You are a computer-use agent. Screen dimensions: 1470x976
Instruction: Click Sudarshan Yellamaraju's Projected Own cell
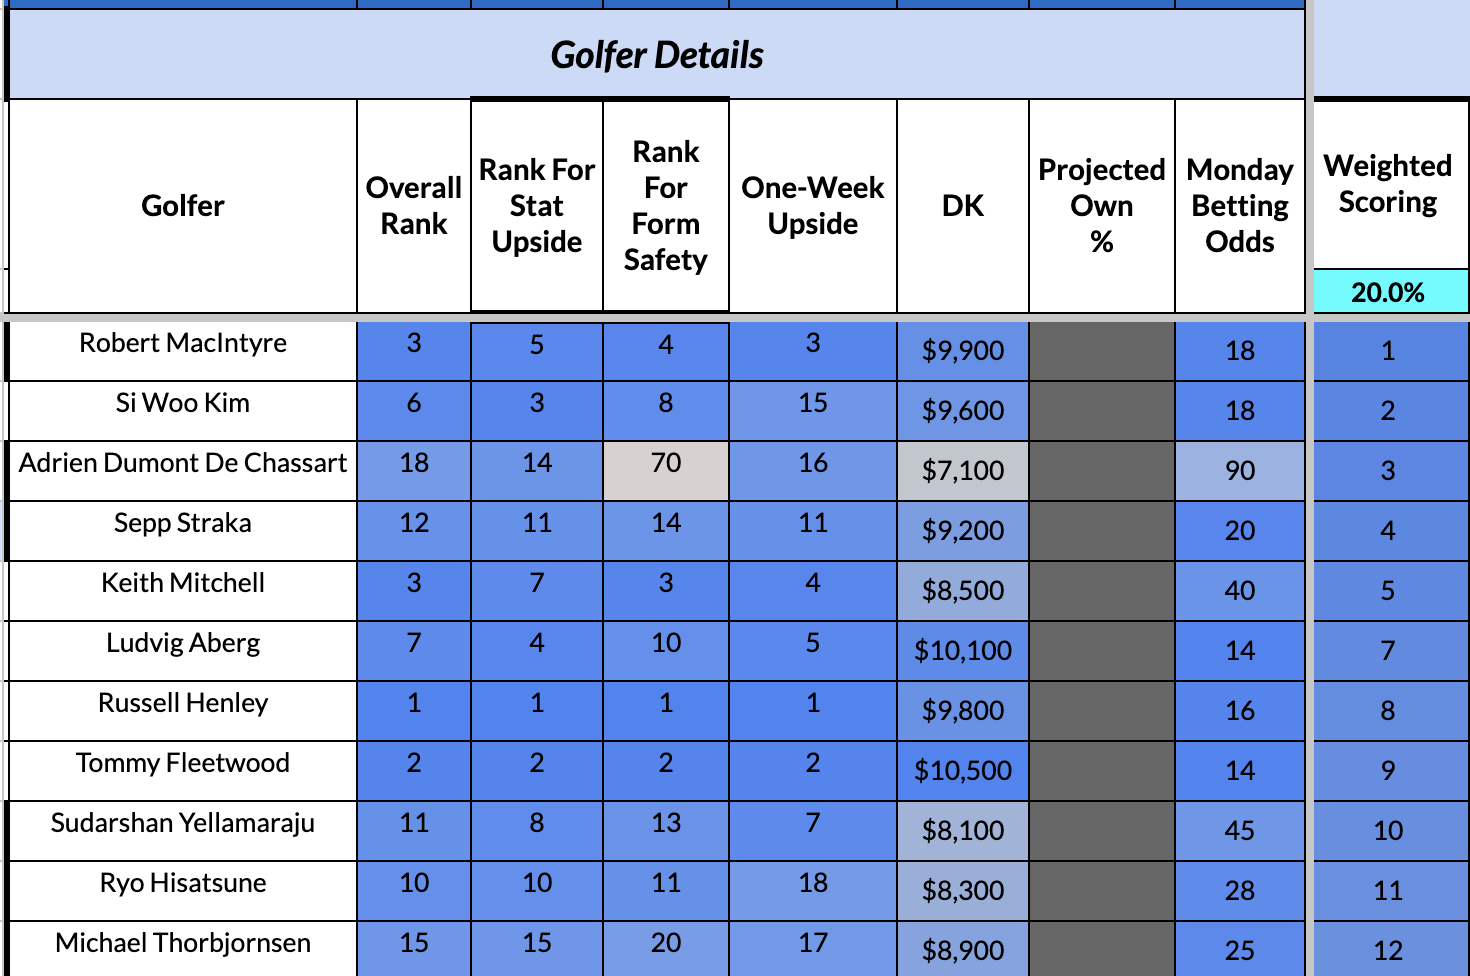(x=1101, y=830)
